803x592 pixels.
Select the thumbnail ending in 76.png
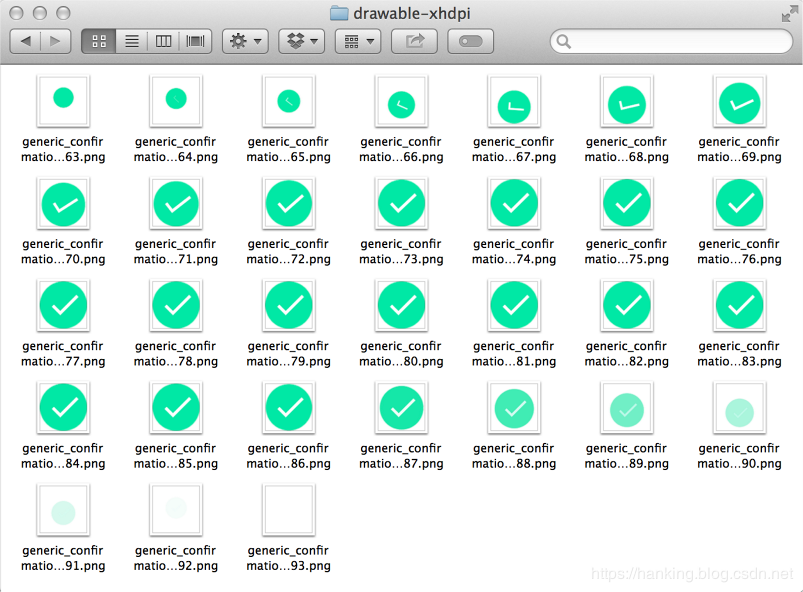point(739,203)
